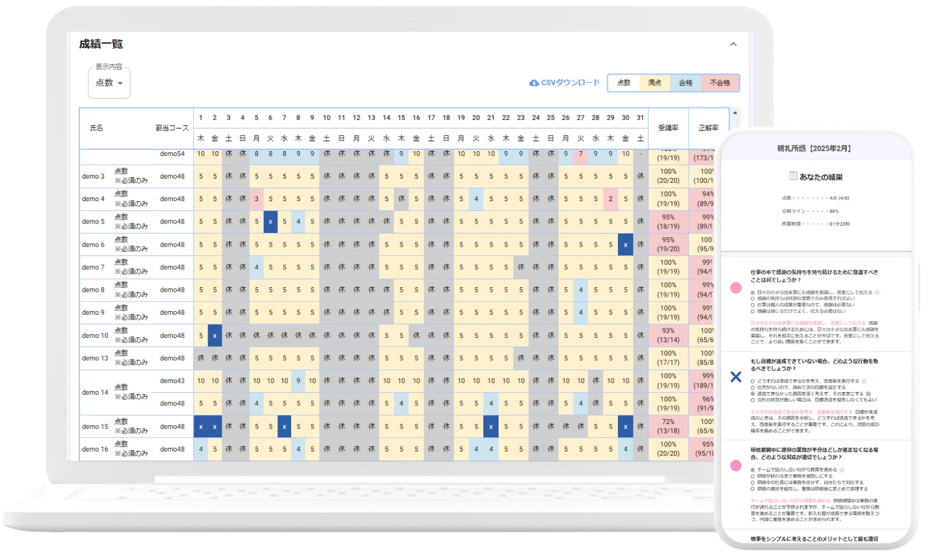Collapse the 成績一覧 panel with the chevron
This screenshot has height=555, width=927.
pos(732,45)
